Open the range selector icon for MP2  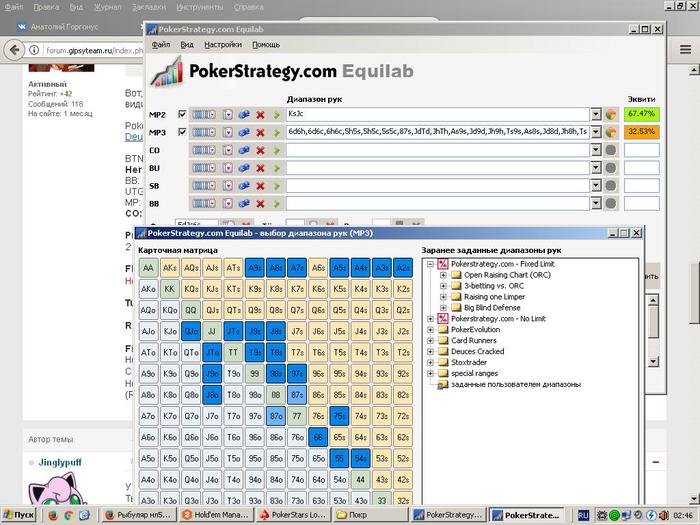[204, 115]
